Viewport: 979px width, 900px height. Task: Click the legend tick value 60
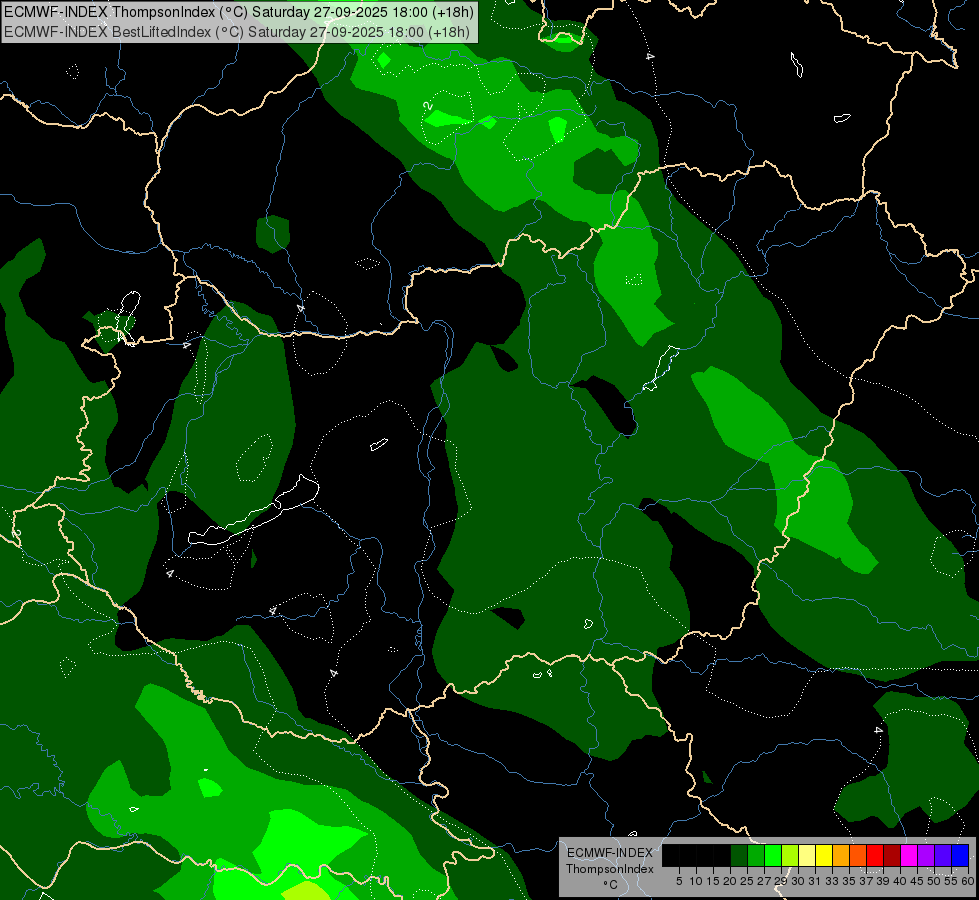point(968,881)
